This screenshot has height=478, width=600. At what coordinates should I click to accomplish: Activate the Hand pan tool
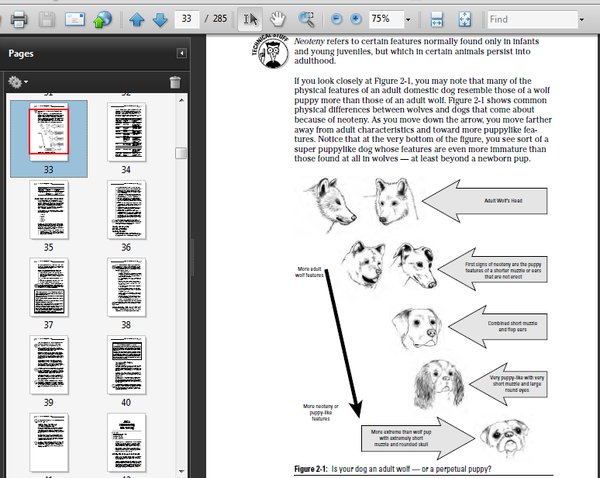tap(278, 19)
